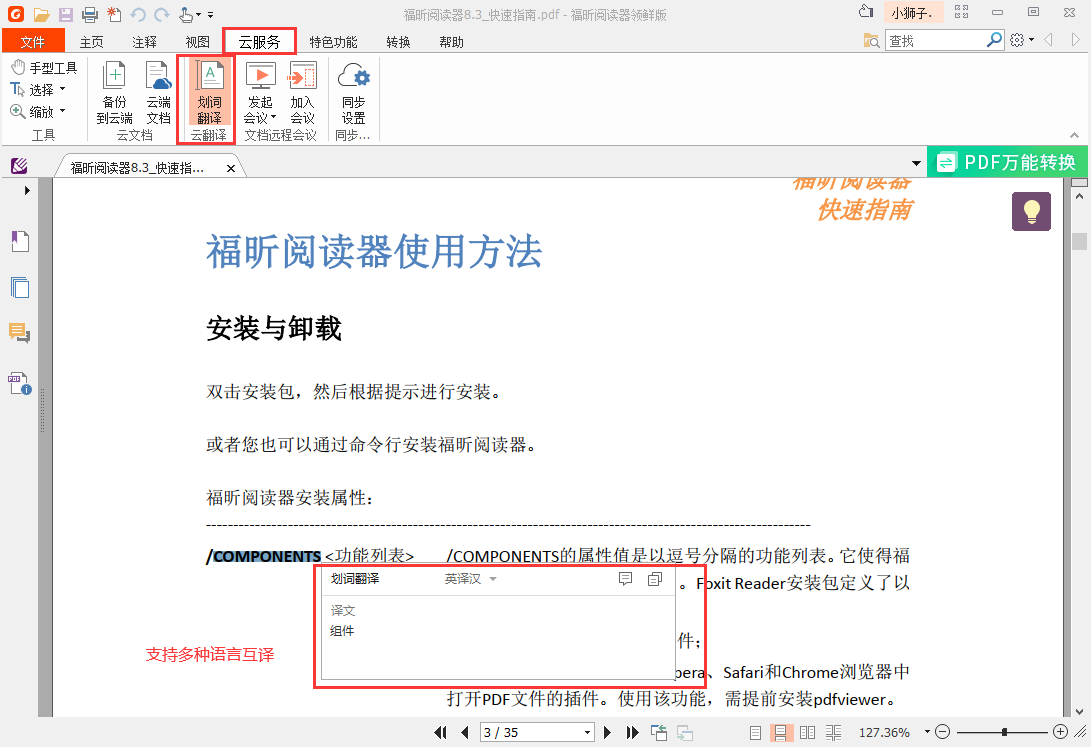This screenshot has height=747, width=1091.
Task: Open the document tab list dropdown arrow
Action: tap(916, 163)
